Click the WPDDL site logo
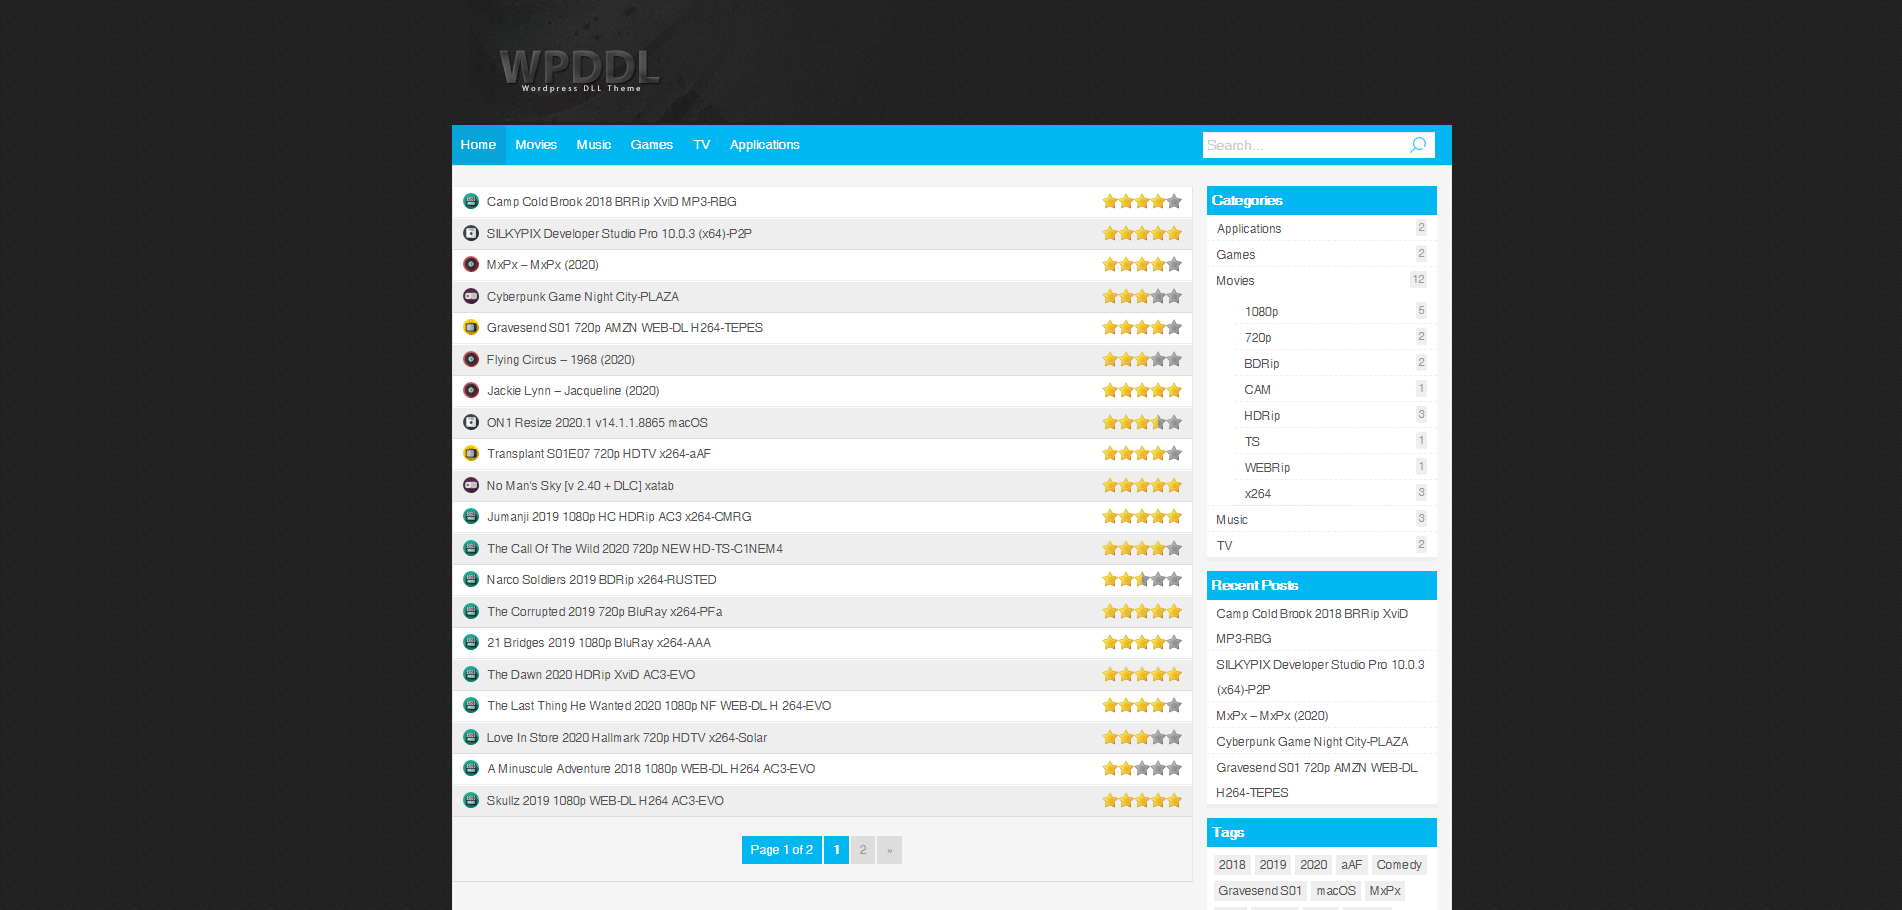1902x910 pixels. tap(579, 69)
